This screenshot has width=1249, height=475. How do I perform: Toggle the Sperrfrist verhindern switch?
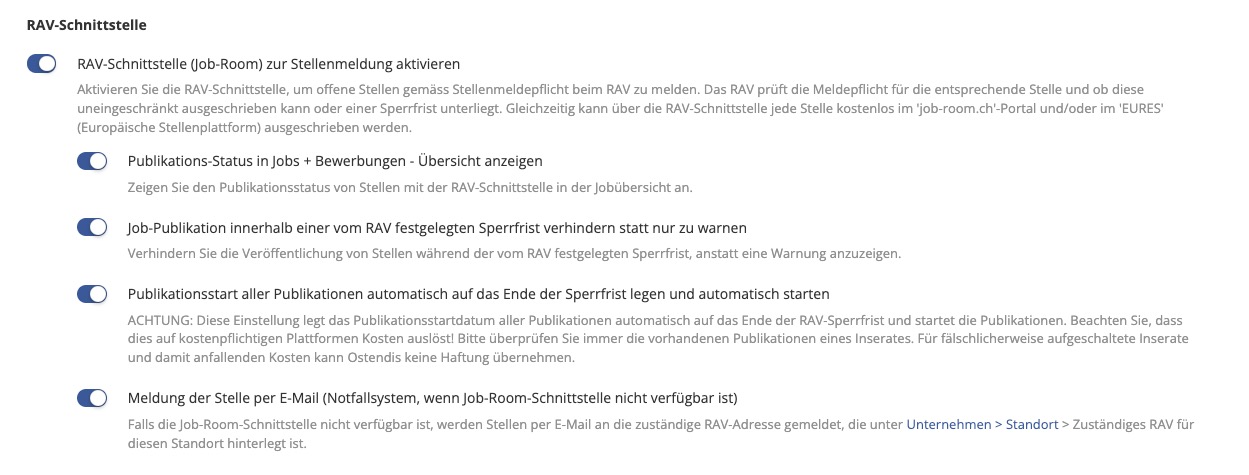pyautogui.click(x=92, y=228)
